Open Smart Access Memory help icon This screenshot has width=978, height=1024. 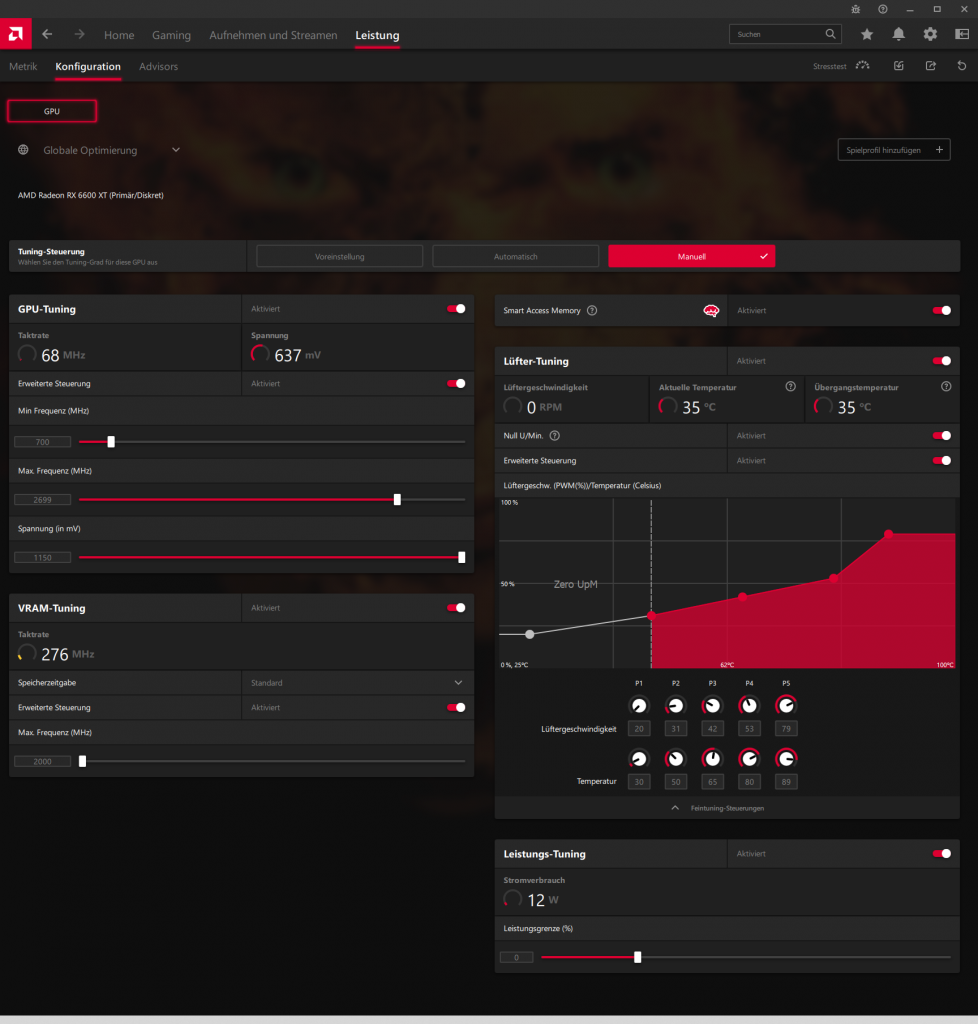pyautogui.click(x=592, y=311)
